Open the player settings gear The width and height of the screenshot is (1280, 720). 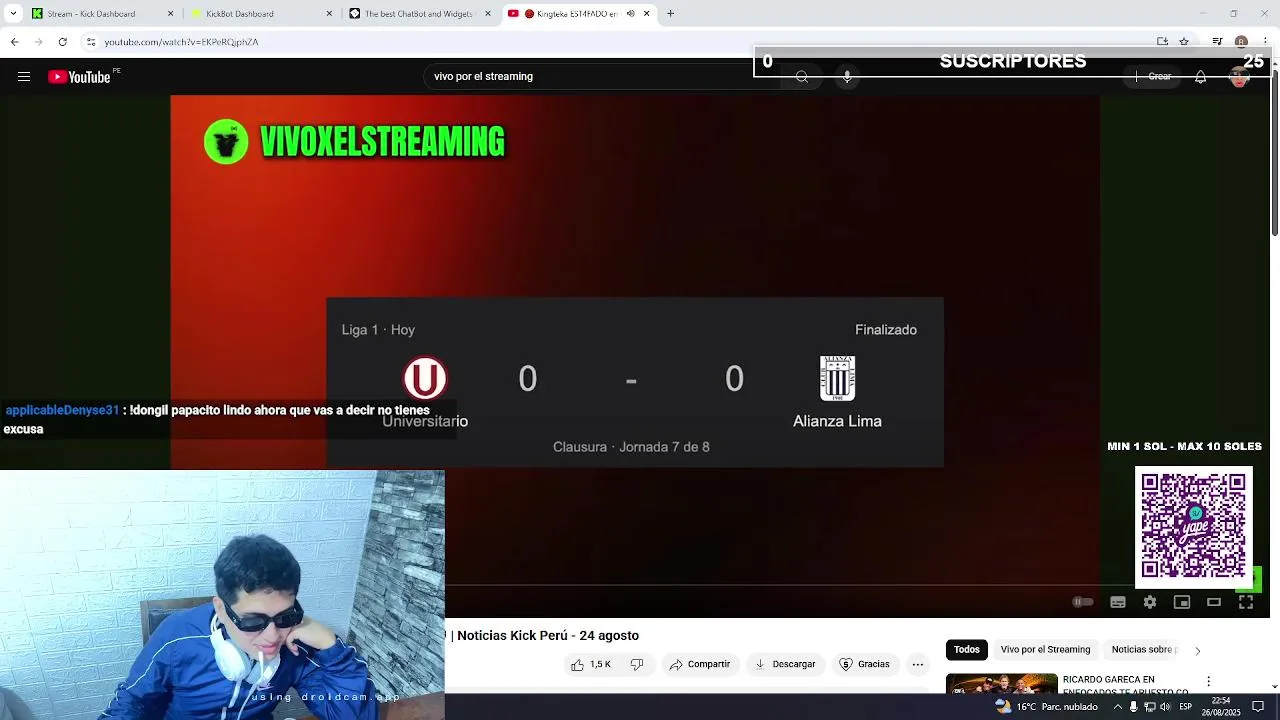1150,602
